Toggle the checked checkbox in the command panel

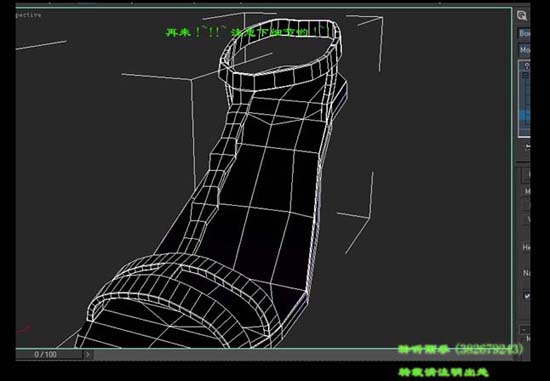[527, 296]
